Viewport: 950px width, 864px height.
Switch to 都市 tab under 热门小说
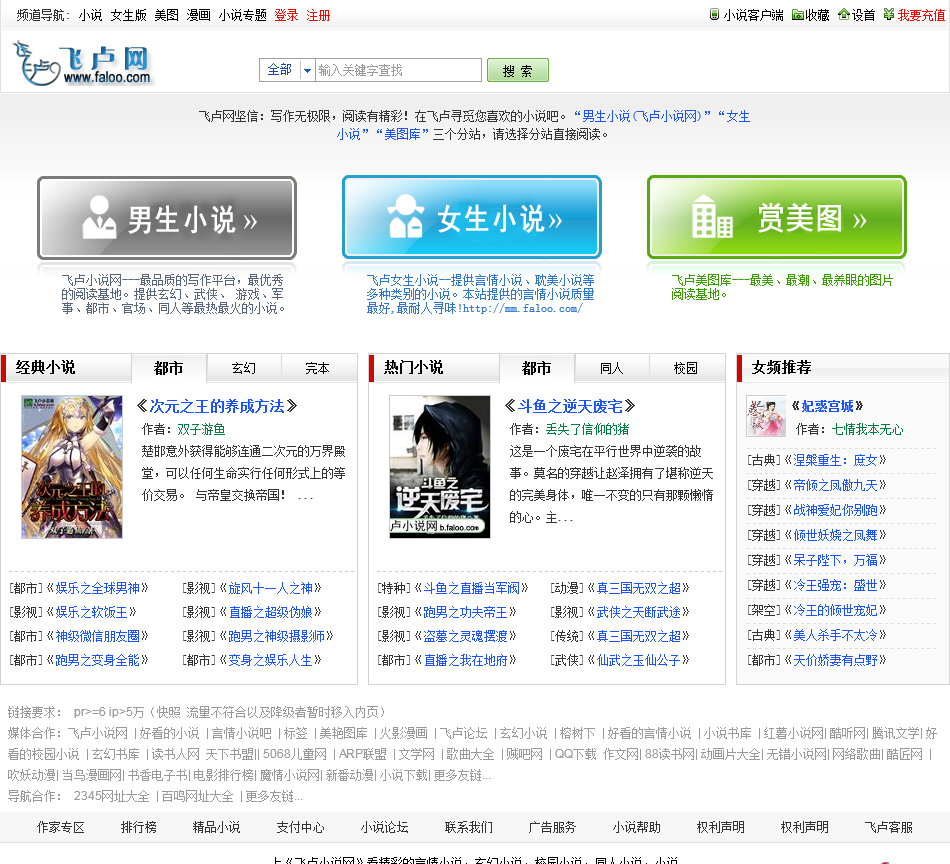click(536, 368)
